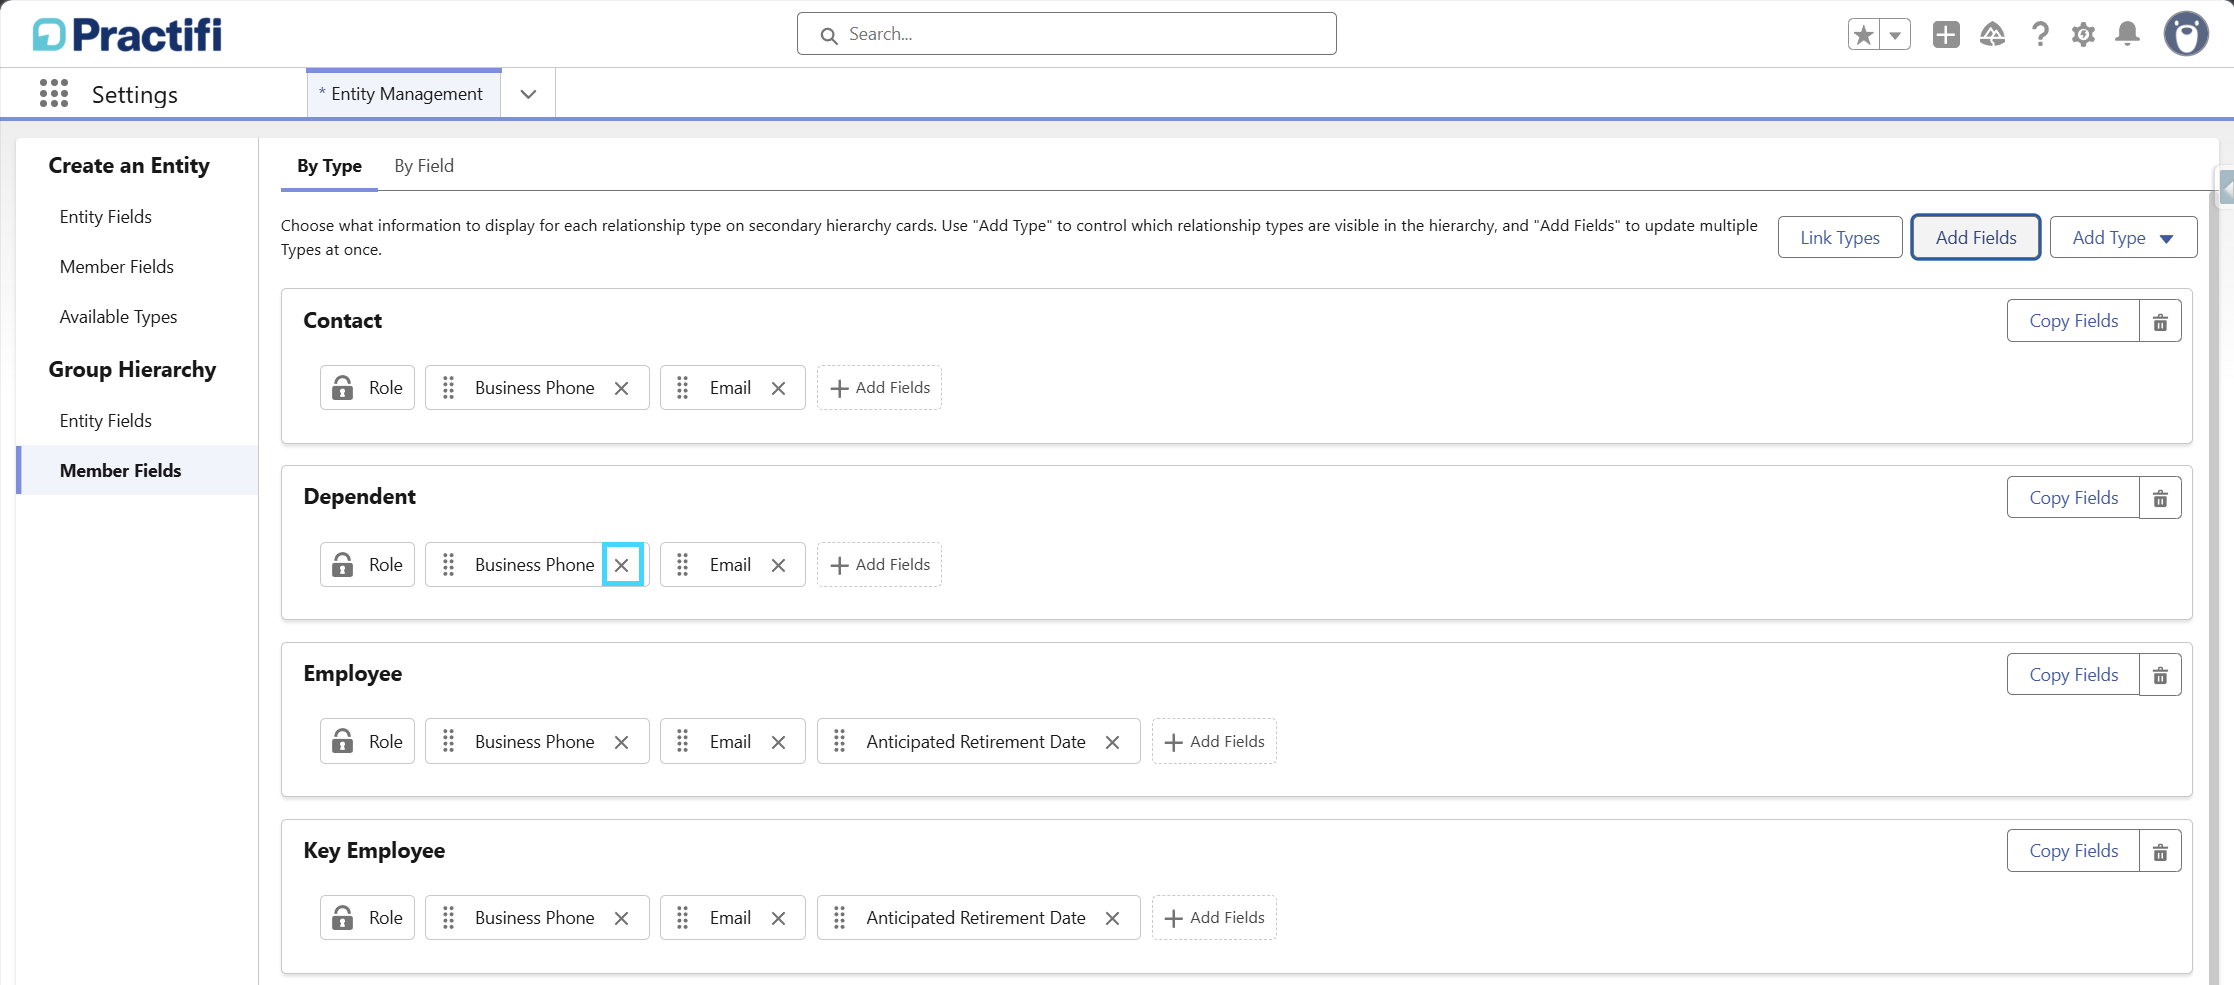
Task: Click the locked Role field in Contact
Action: 367,388
